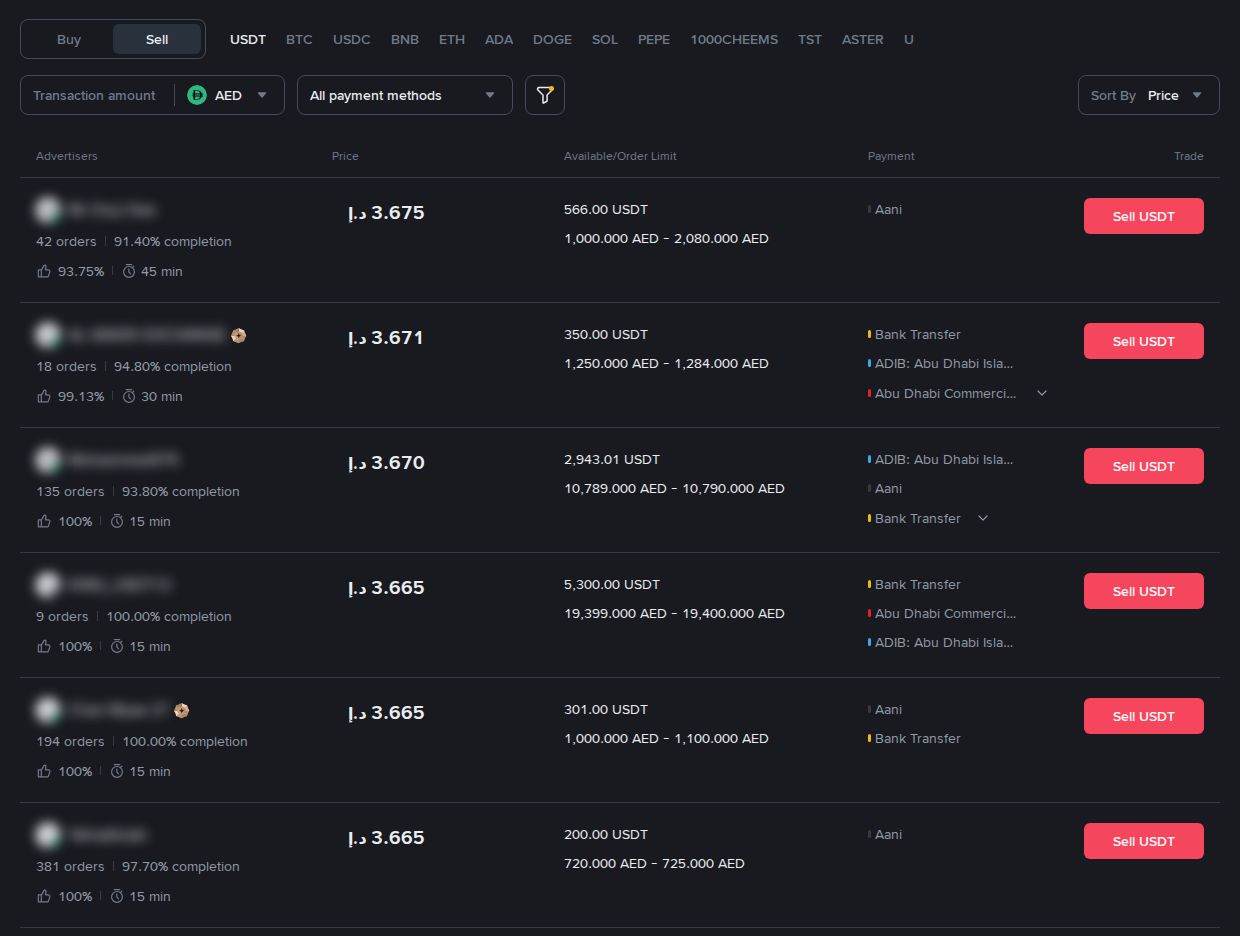Click the clock icon next to 30 min
This screenshot has width=1240, height=936.
[128, 396]
